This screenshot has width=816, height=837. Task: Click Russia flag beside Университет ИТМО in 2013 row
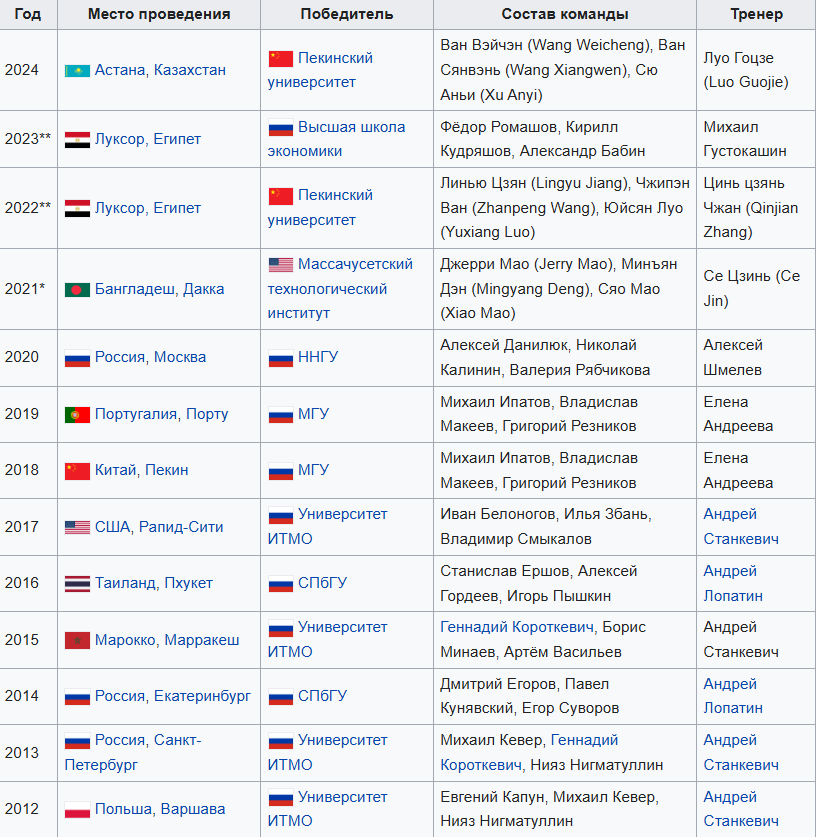click(x=281, y=741)
